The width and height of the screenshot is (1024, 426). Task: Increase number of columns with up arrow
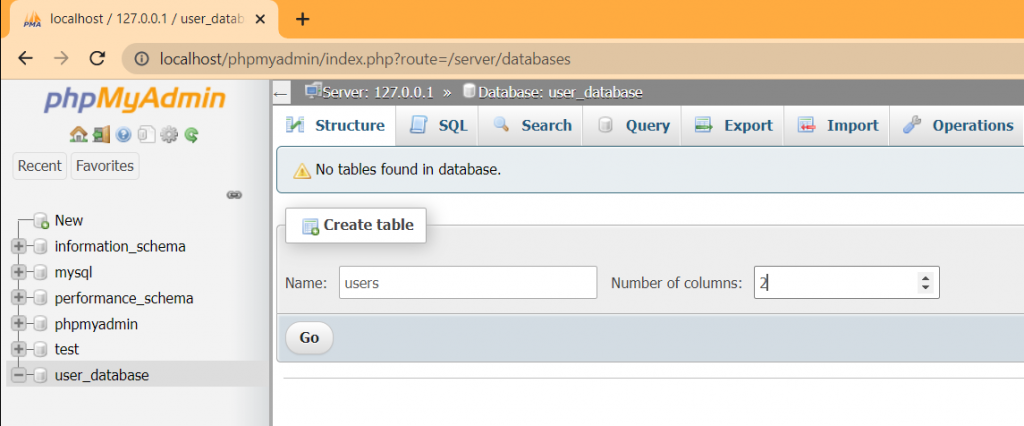pos(926,277)
